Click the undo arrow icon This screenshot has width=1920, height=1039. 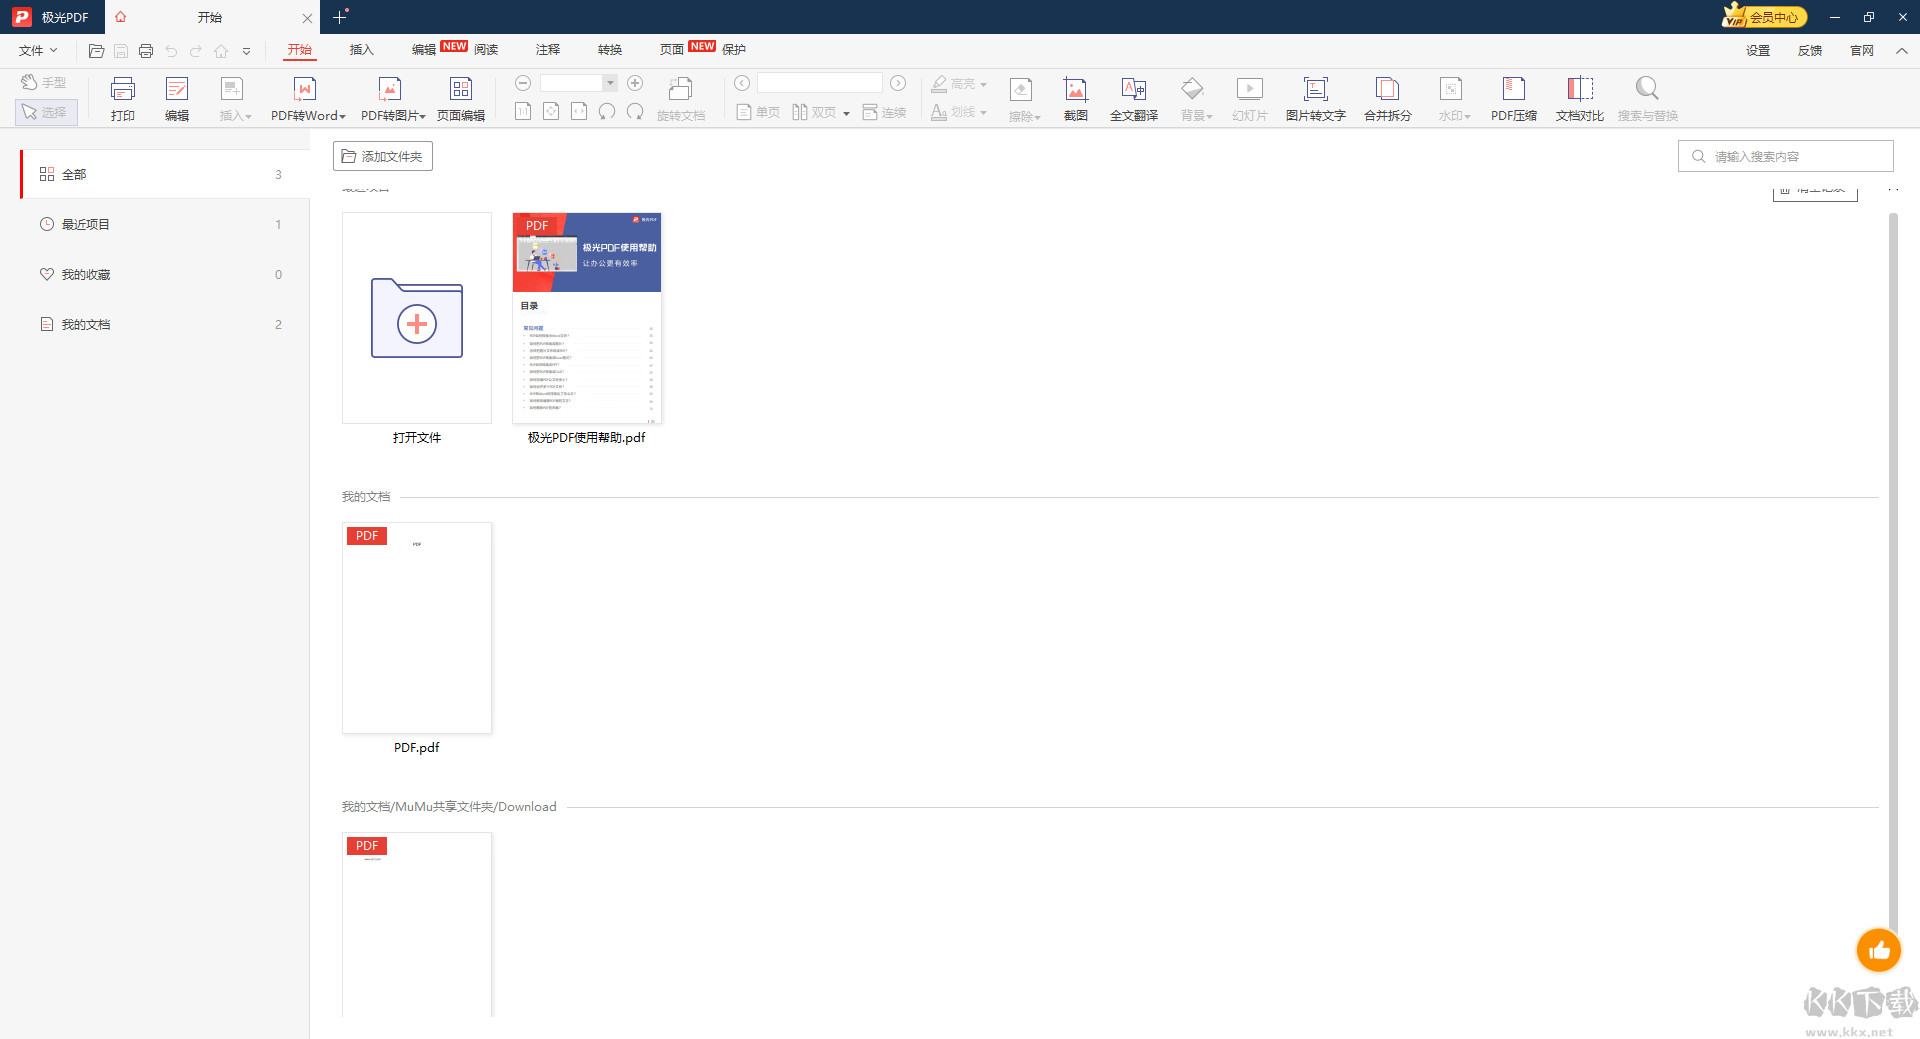171,50
